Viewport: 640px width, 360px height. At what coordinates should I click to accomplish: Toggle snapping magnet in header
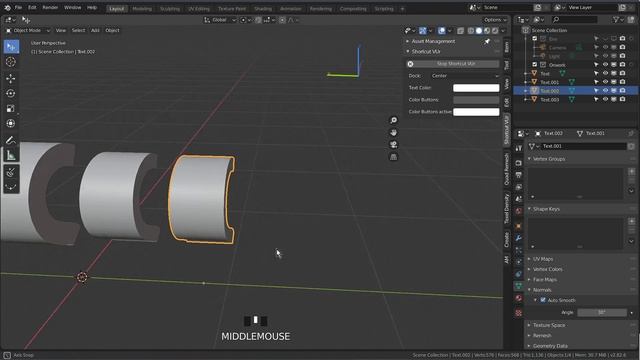click(x=258, y=20)
